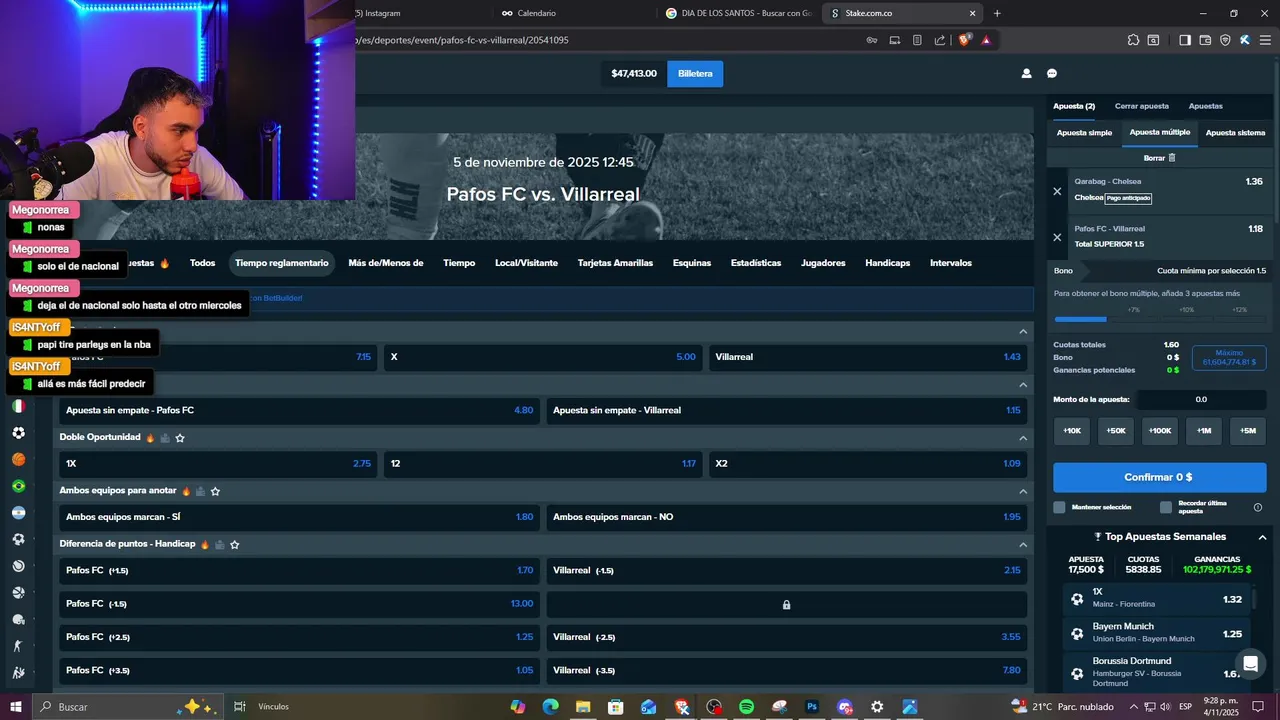Add +100K to bet amount
Screen dimensions: 1280x720
(1159, 431)
